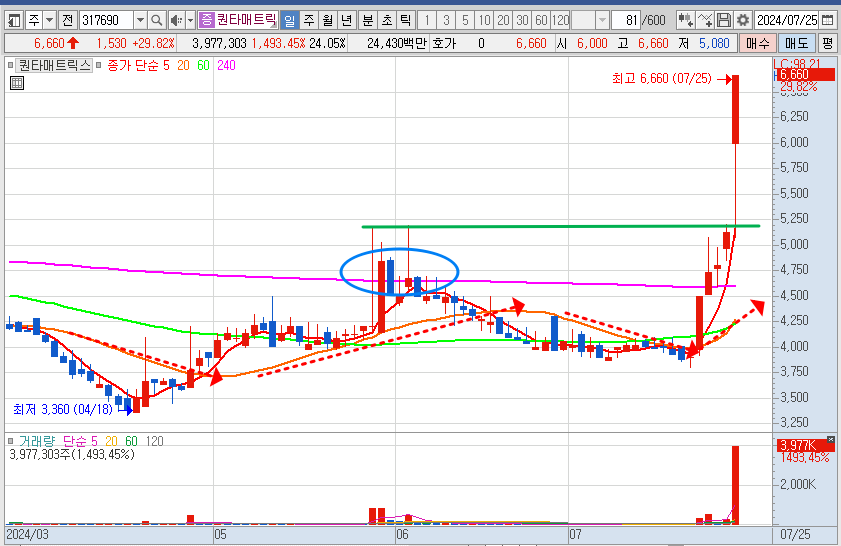Open the 주 market type dropdown arrow
The height and width of the screenshot is (546, 841).
tap(49, 20)
